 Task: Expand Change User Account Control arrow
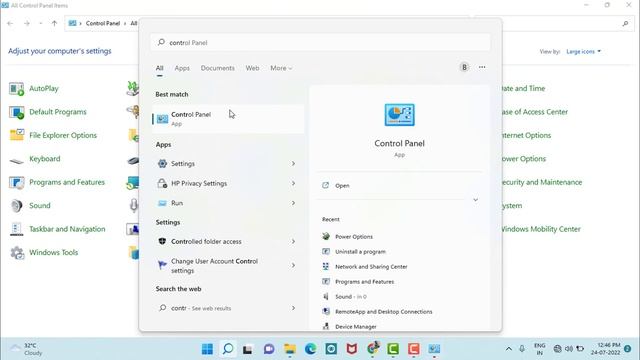point(293,265)
